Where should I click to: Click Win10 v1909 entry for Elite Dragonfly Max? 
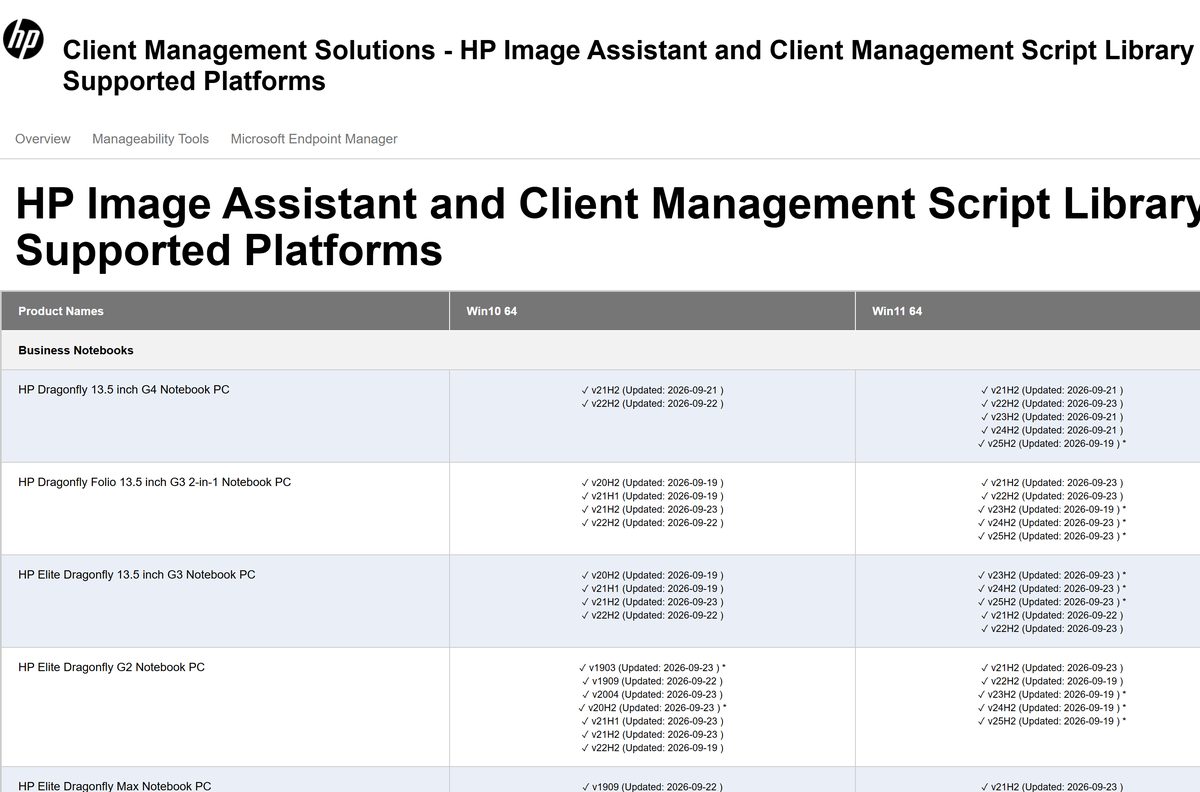pyautogui.click(x=652, y=787)
